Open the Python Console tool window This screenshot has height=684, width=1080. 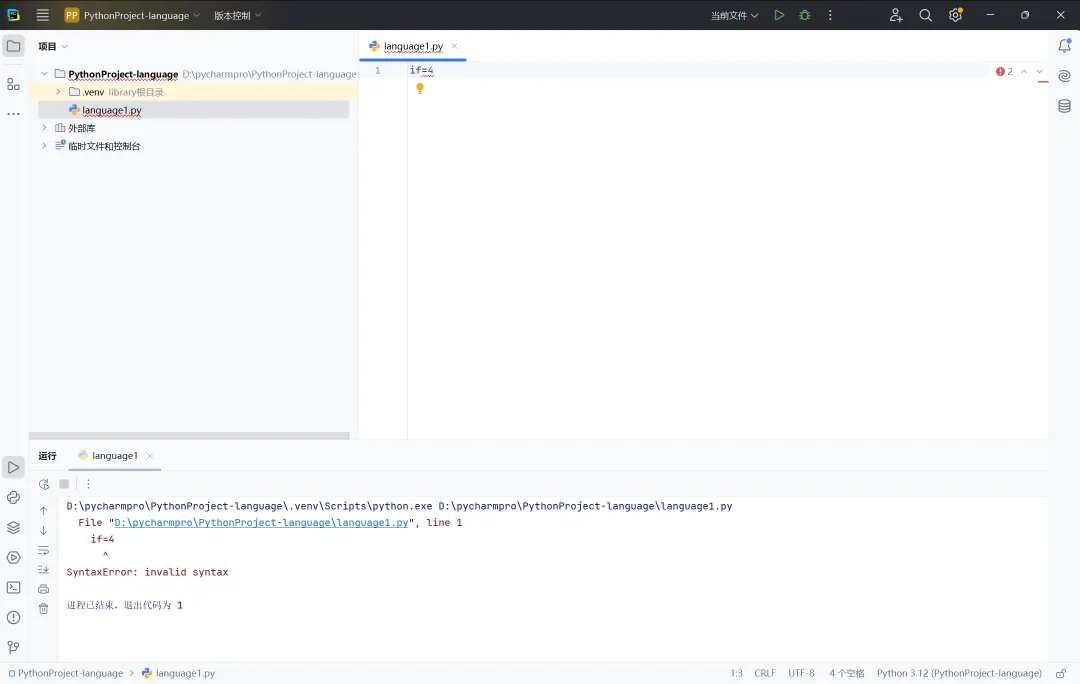coord(13,497)
